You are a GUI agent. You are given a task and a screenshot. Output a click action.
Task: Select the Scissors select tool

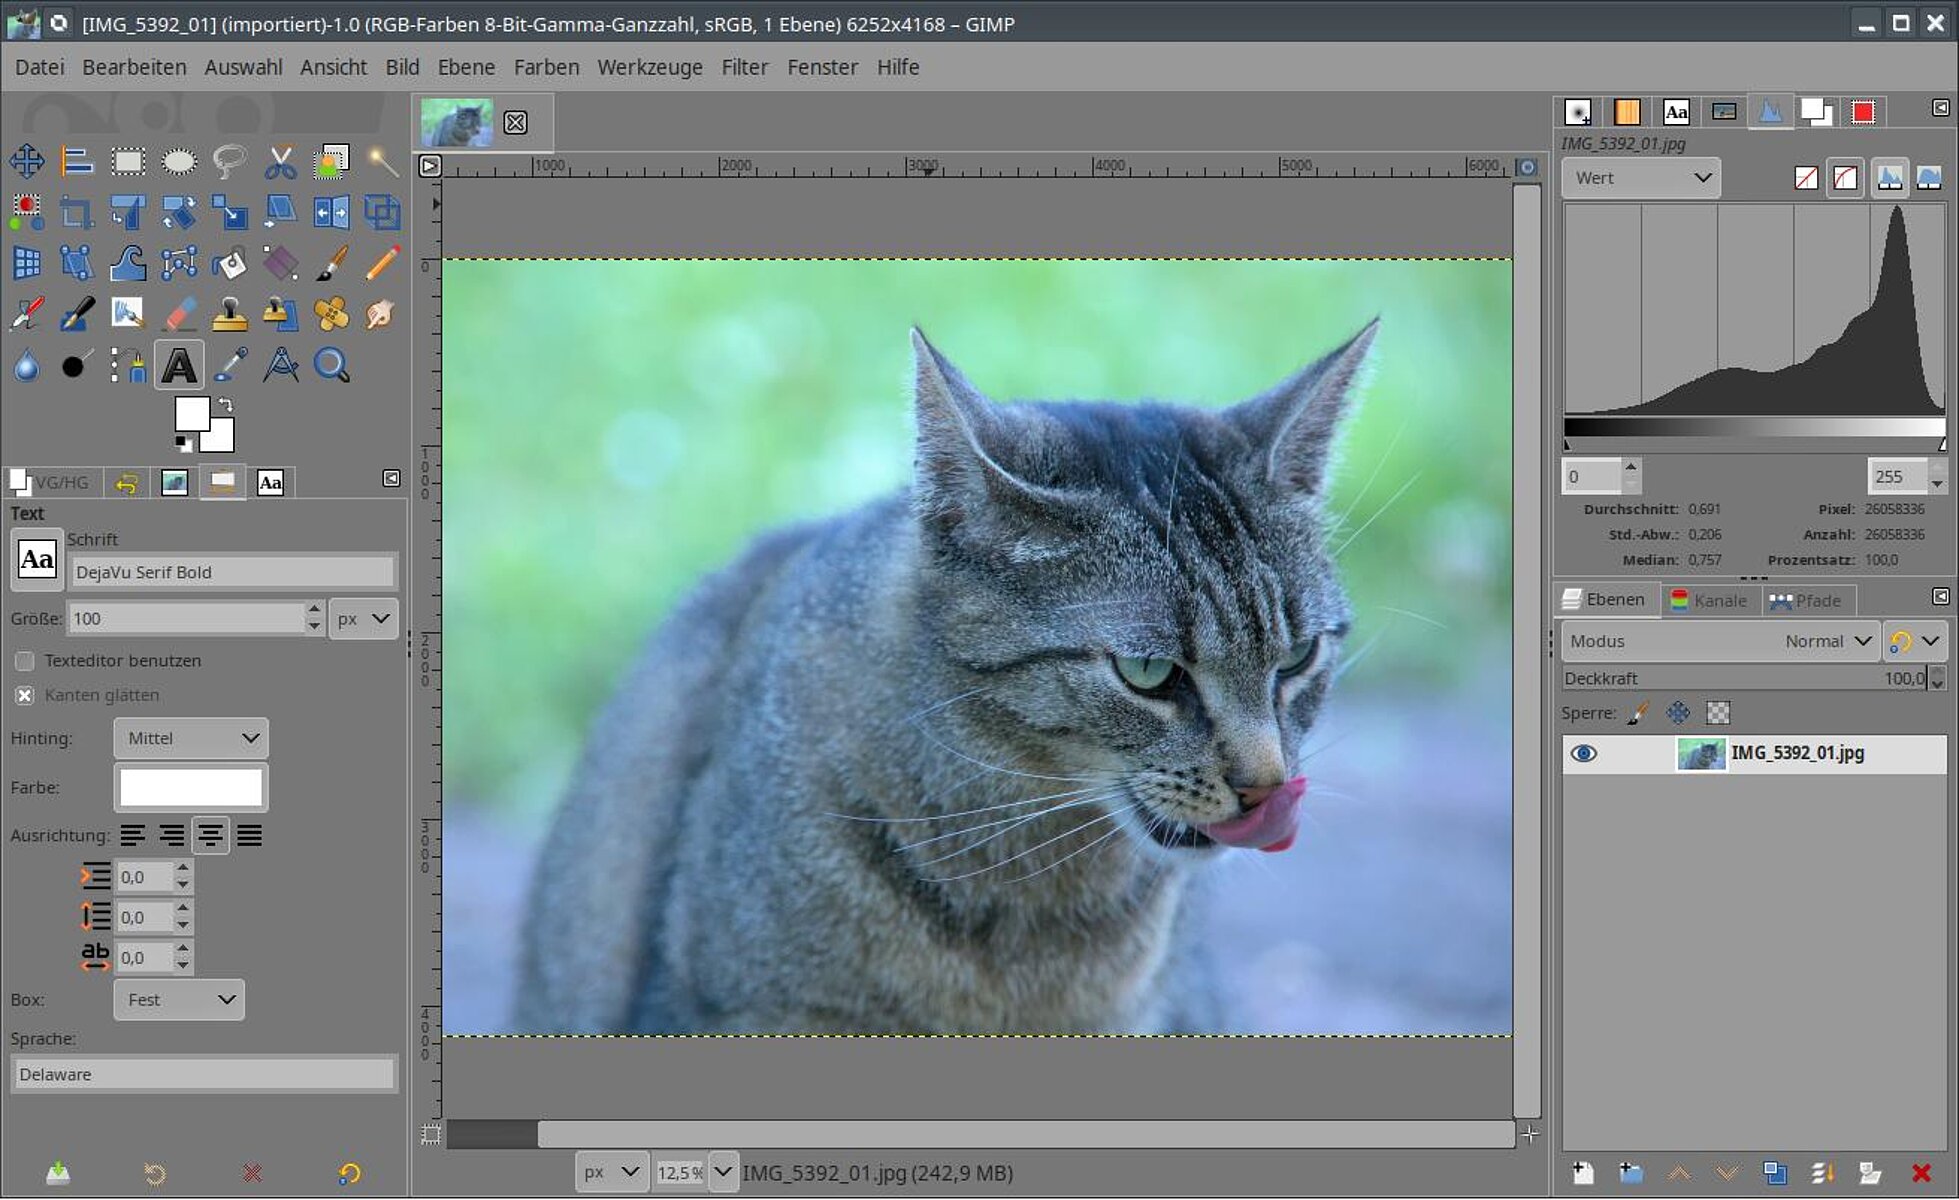280,161
